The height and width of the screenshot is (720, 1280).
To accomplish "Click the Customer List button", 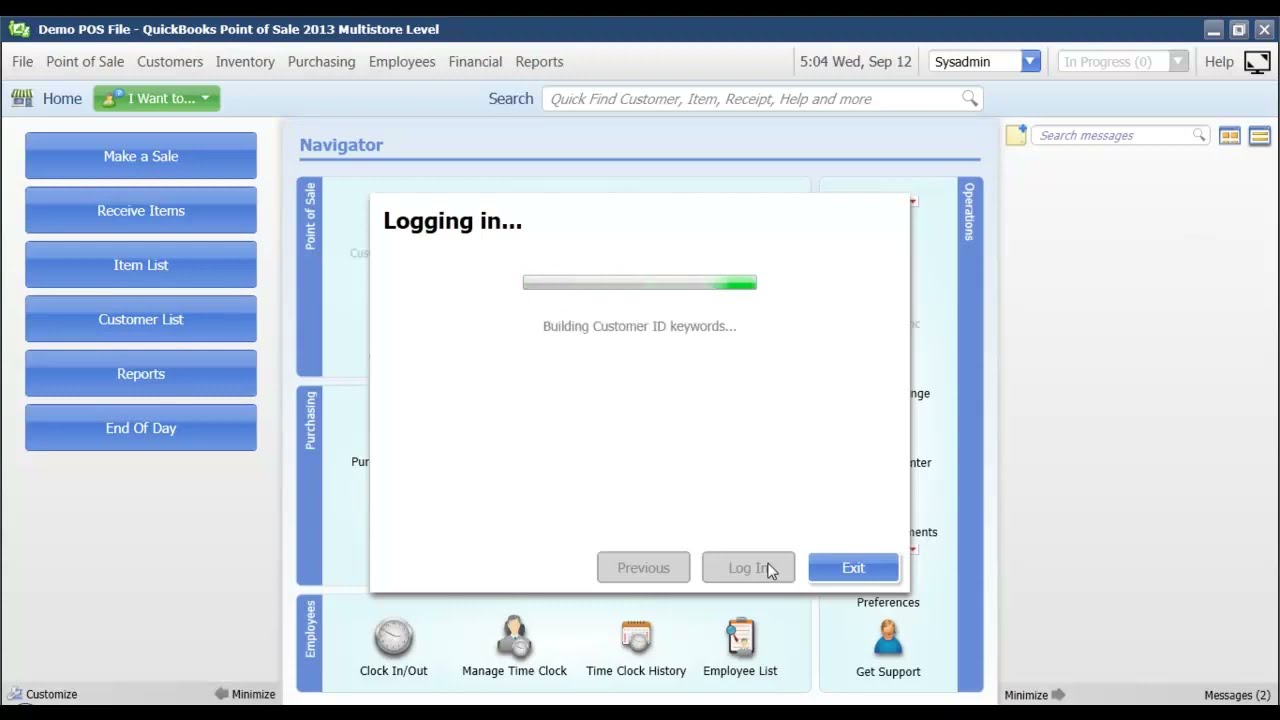I will click(141, 319).
